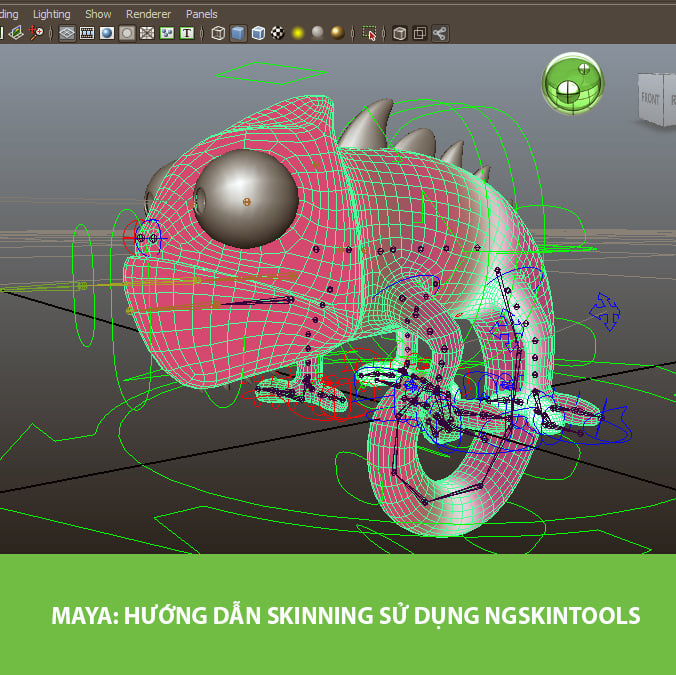The width and height of the screenshot is (676, 675).
Task: Enable wireframe on shaded cube icon
Action: [x=258, y=33]
